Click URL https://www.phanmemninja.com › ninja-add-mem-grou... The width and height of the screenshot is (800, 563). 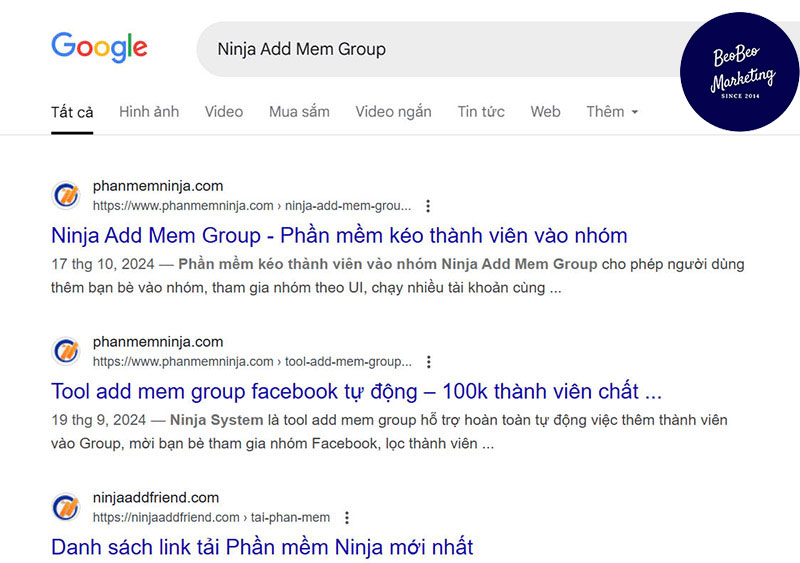(x=252, y=206)
